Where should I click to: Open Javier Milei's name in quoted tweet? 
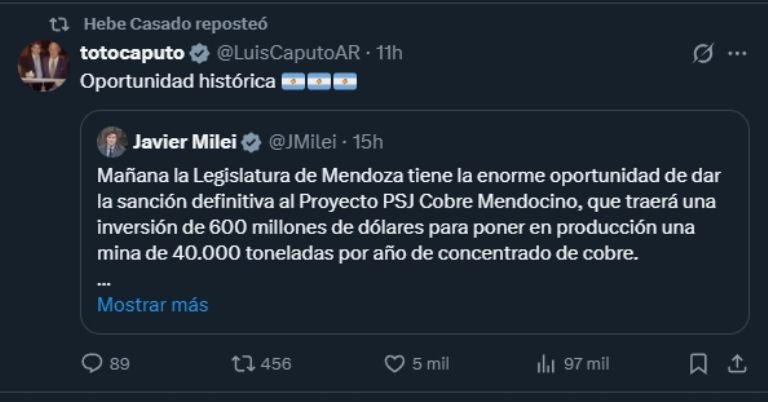182,142
